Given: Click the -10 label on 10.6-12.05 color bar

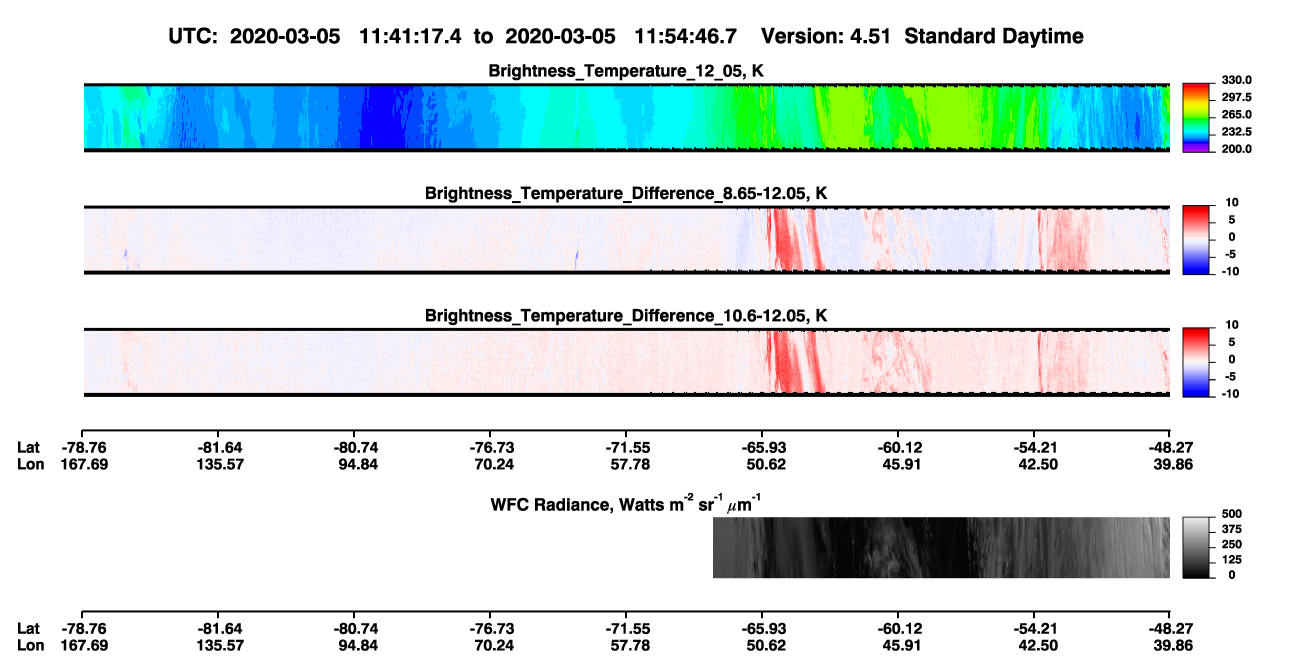Looking at the screenshot, I should [x=1231, y=394].
